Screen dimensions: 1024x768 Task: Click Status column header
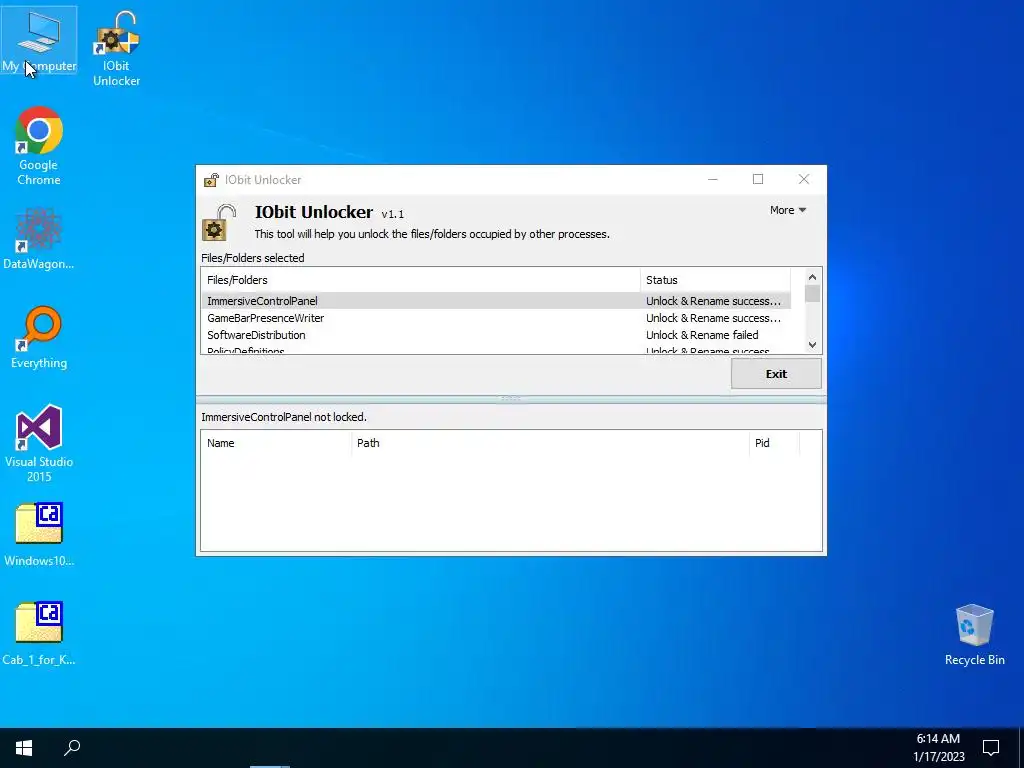click(715, 280)
